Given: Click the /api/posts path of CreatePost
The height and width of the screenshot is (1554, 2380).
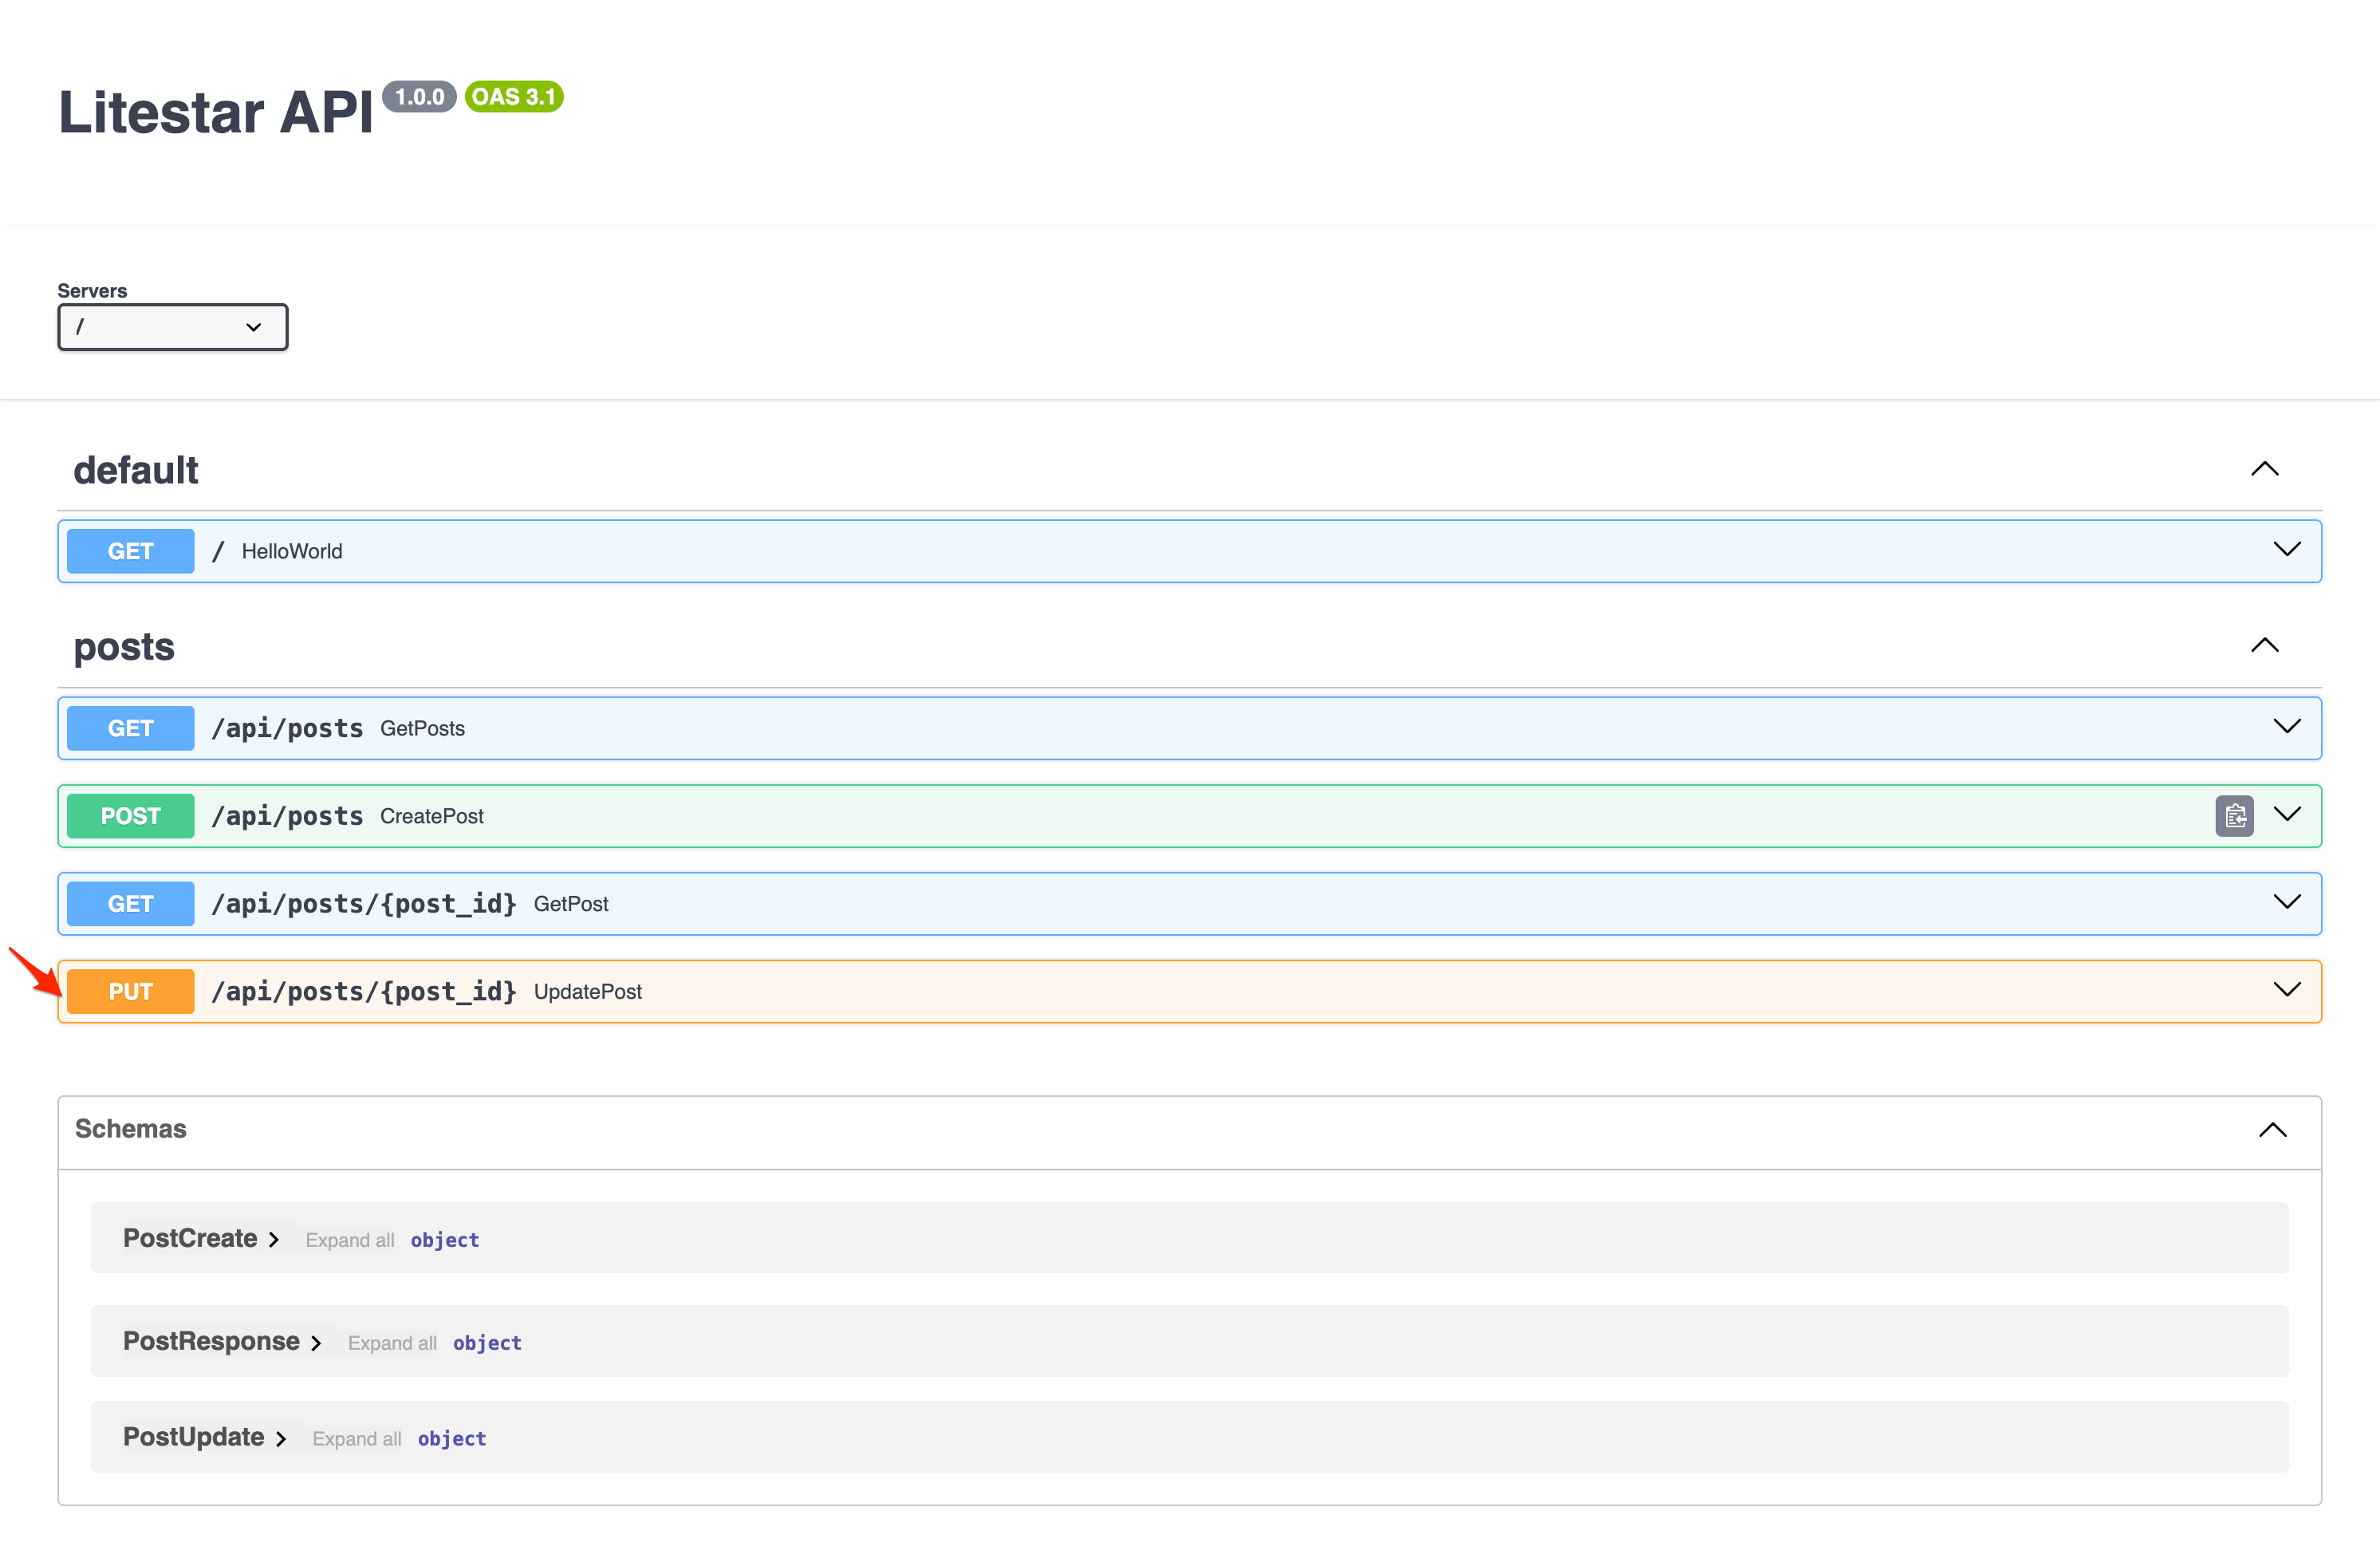Looking at the screenshot, I should click(x=288, y=816).
